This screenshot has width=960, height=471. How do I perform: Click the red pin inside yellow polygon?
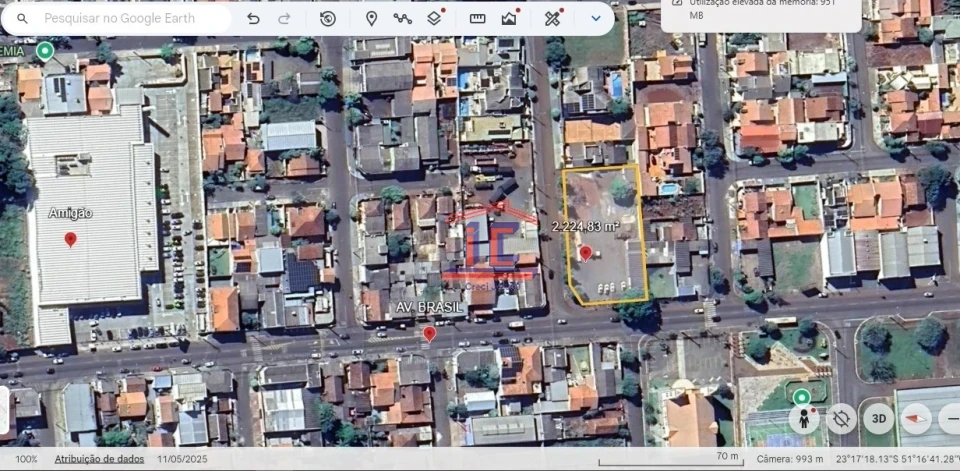(x=586, y=253)
